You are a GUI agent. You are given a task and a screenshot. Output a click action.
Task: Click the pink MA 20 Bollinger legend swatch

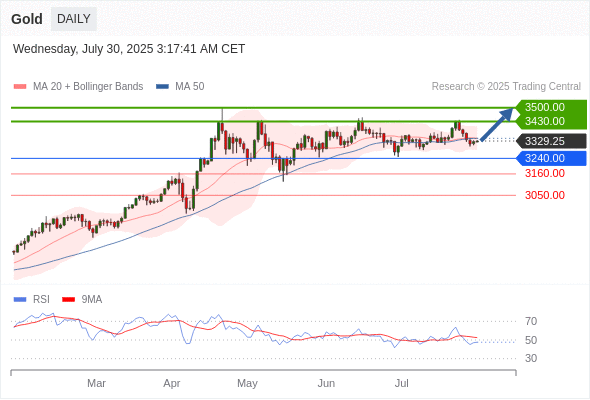coord(20,87)
